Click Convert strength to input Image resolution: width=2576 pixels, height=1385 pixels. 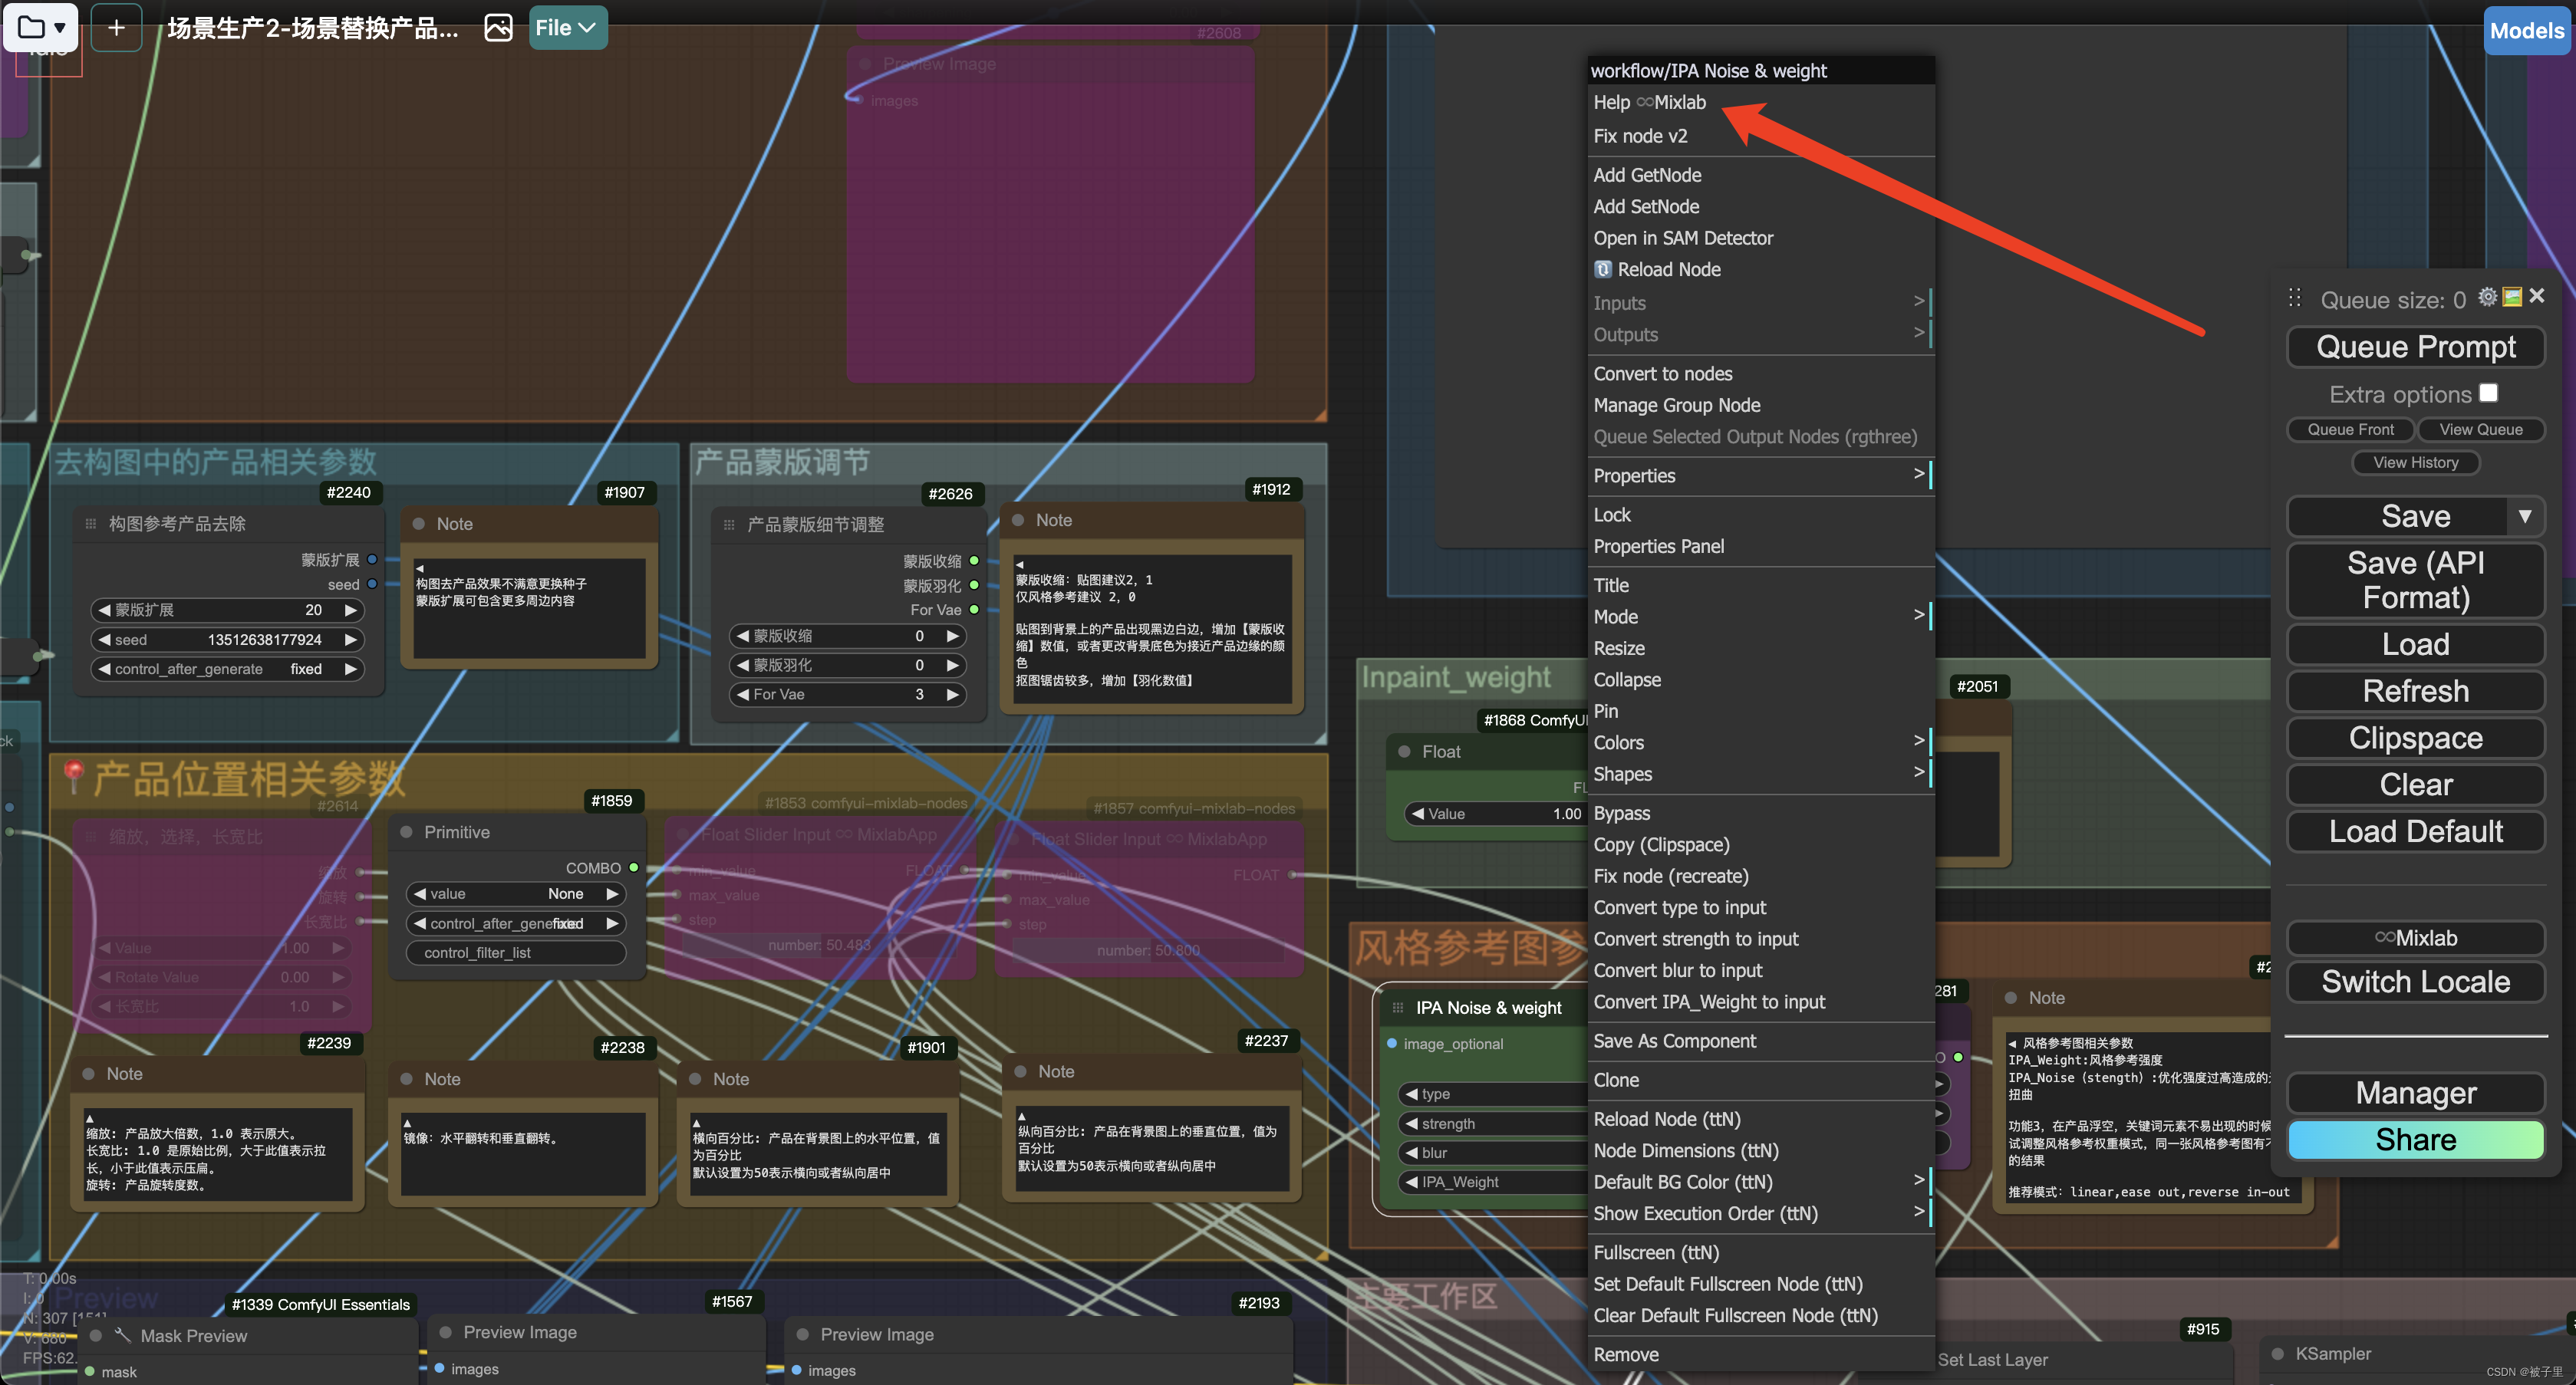click(x=1695, y=938)
